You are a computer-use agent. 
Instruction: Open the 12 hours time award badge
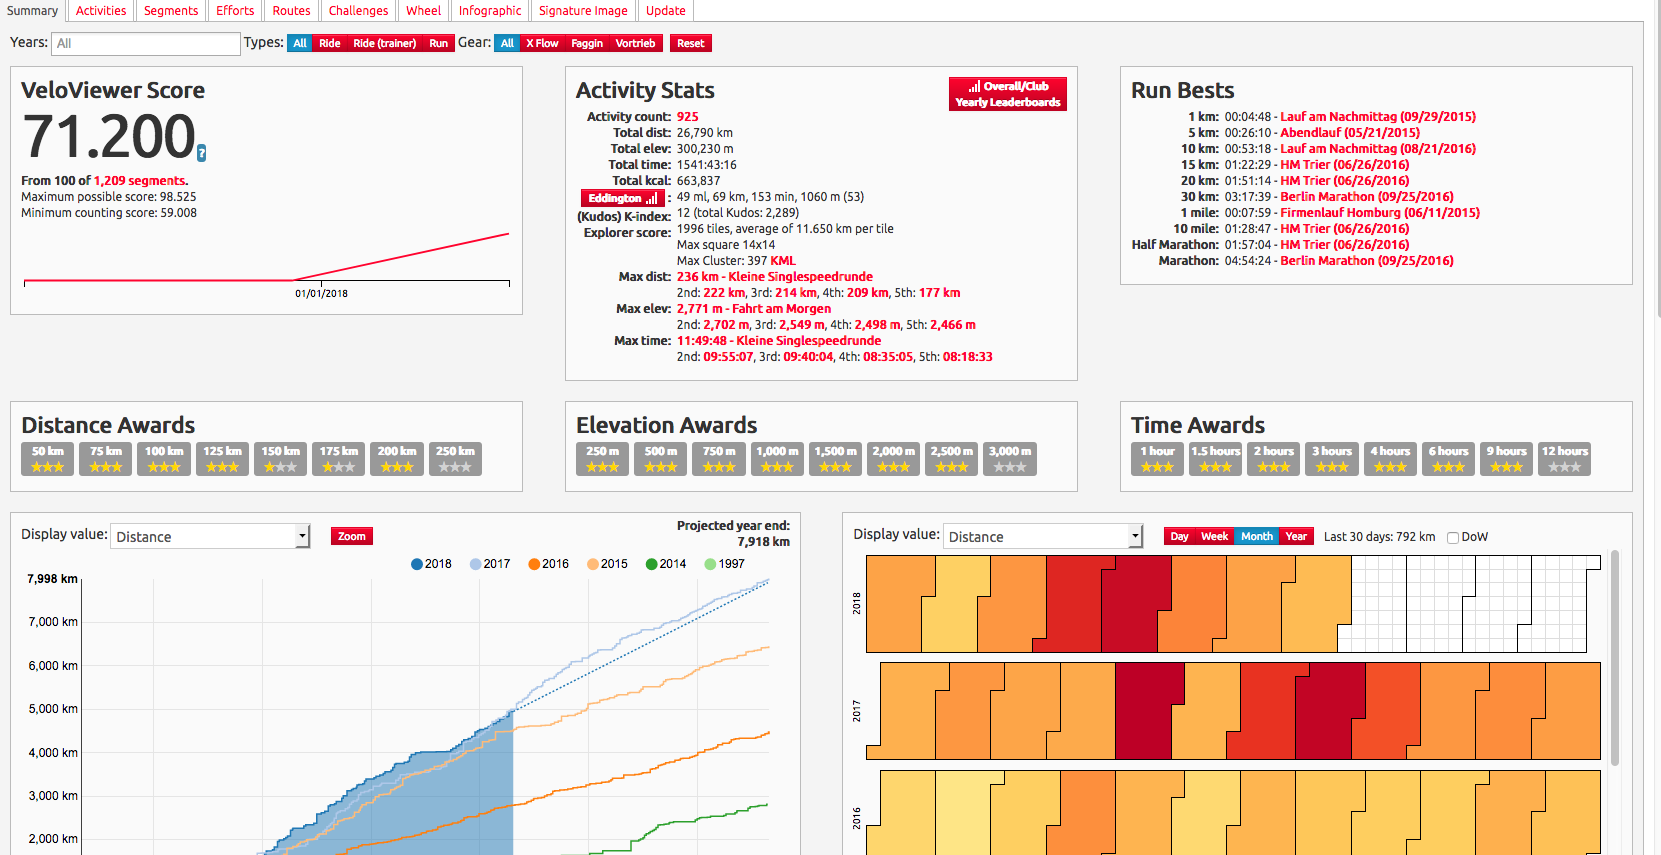pos(1565,459)
